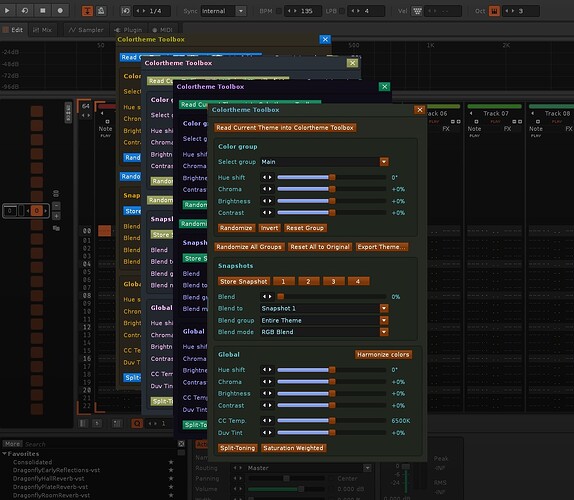Click the minus icon in sequencer
The image size is (574, 500).
(x=56, y=206)
